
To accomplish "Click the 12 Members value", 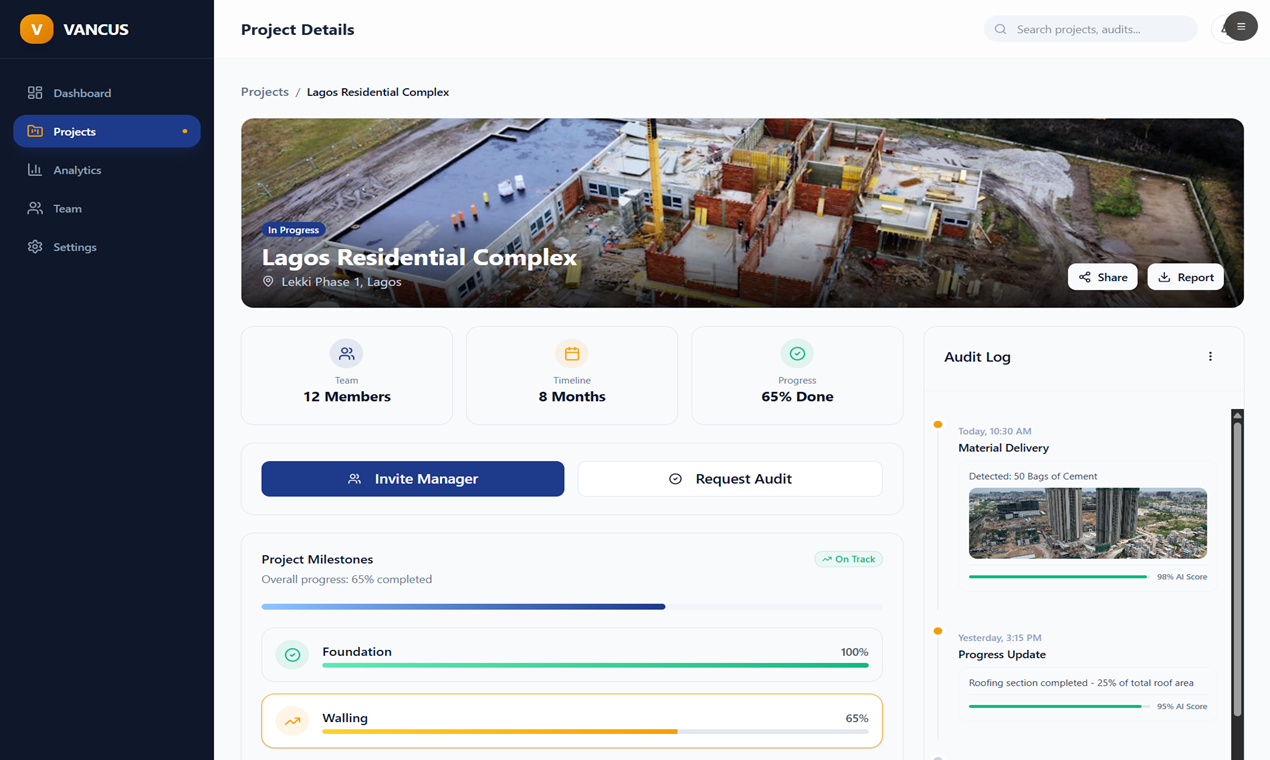I will click(x=347, y=397).
